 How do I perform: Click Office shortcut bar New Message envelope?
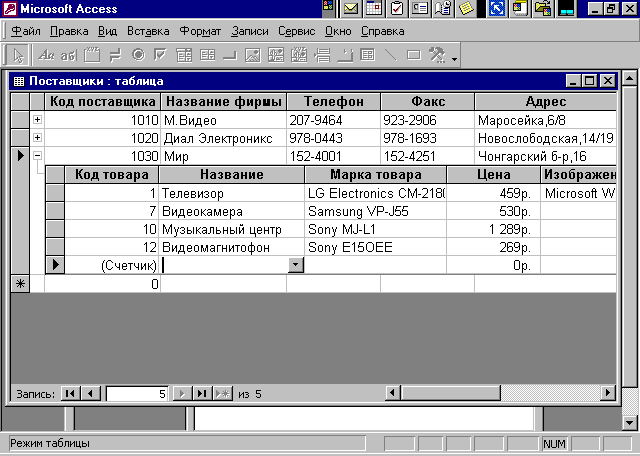tap(351, 9)
